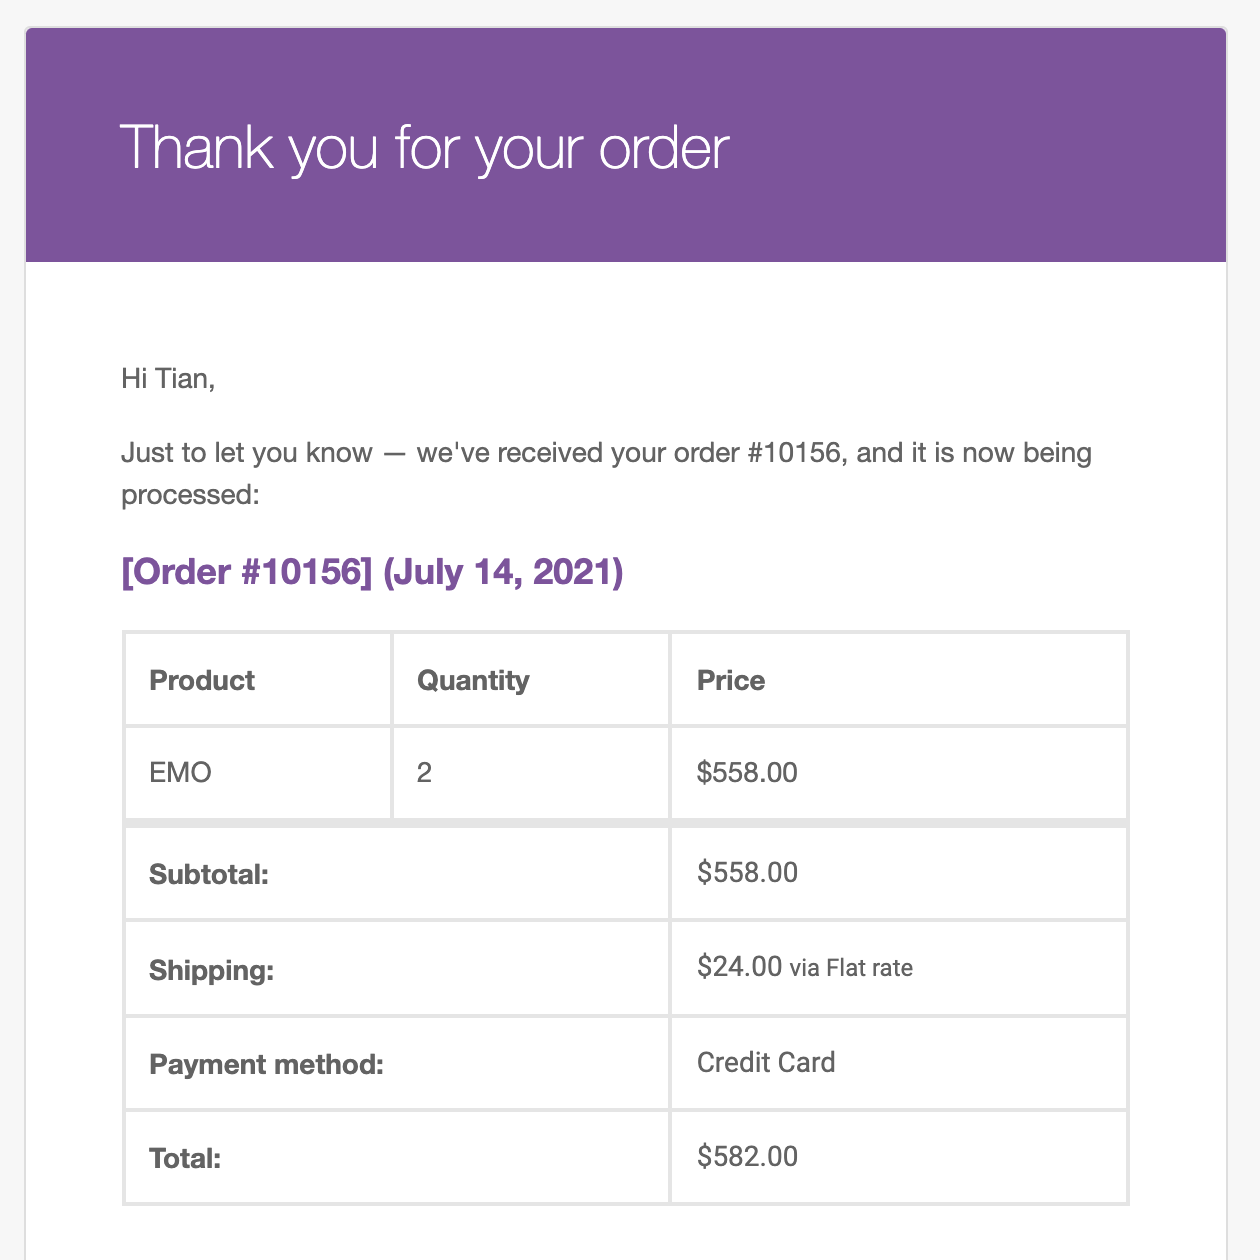
Task: Click the Subtotal label
Action: (209, 875)
